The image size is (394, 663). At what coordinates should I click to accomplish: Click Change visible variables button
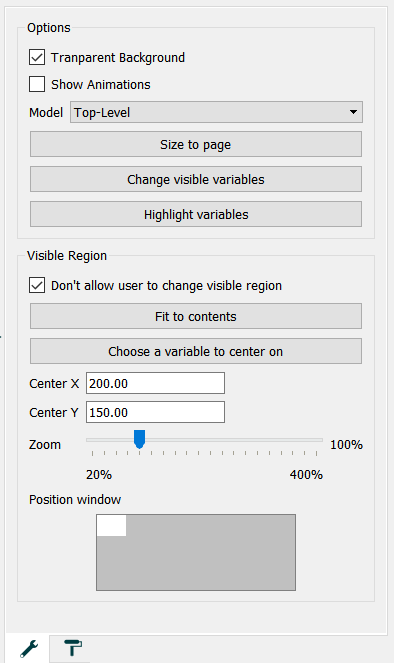196,179
